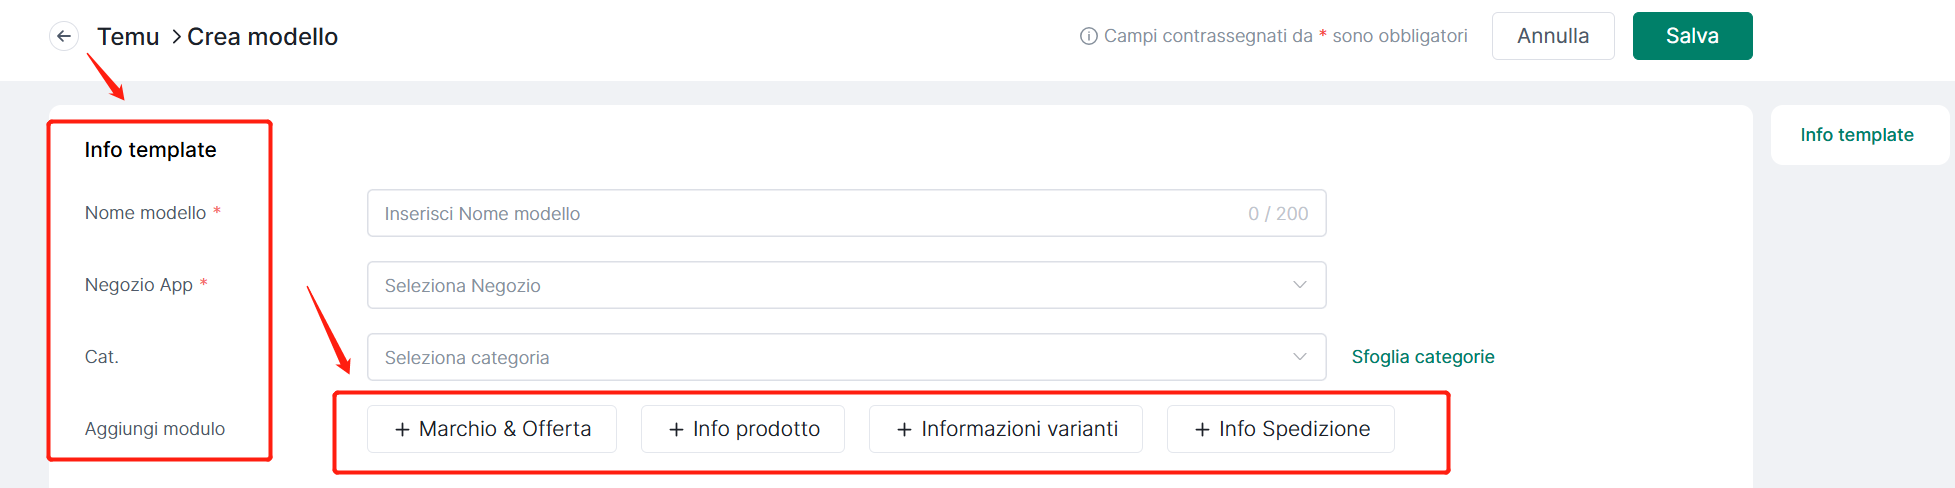Open the Temu breadcrumb item
The width and height of the screenshot is (1955, 488).
[x=128, y=36]
